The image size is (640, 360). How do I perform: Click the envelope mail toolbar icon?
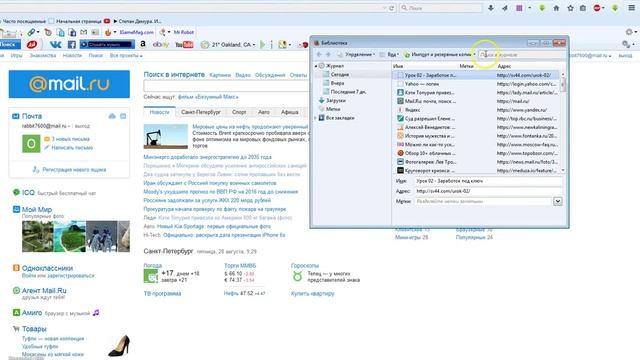pos(83,32)
